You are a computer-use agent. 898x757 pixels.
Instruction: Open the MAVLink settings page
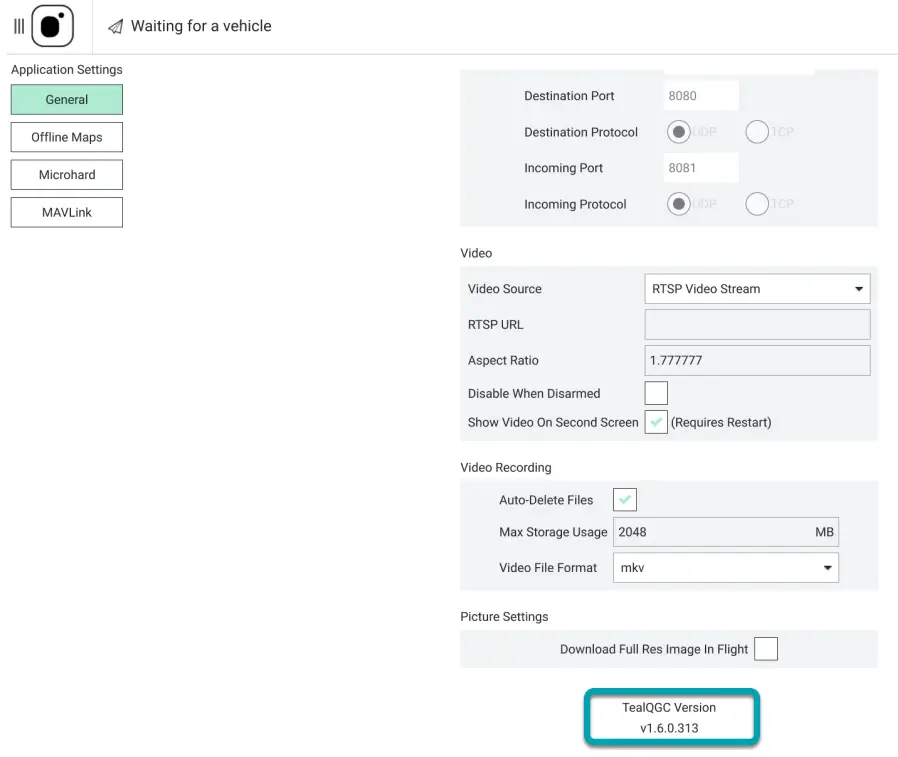67,212
